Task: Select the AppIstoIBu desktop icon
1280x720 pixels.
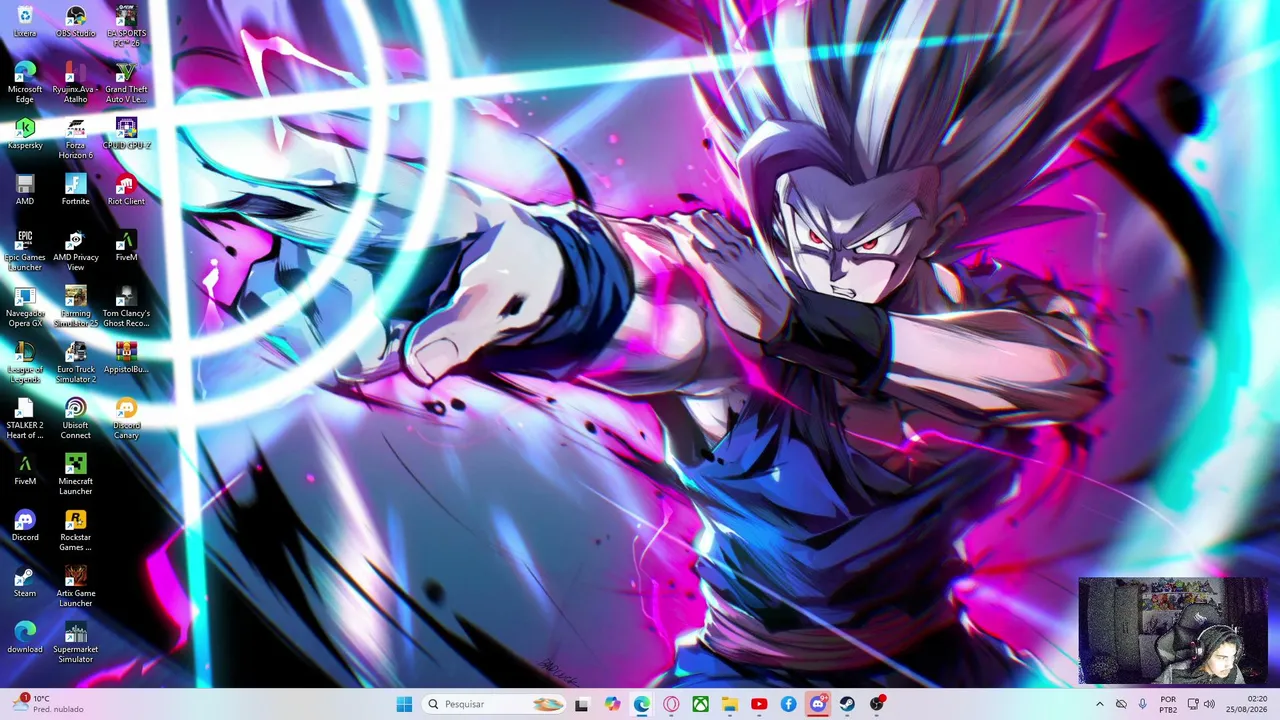Action: pos(126,358)
